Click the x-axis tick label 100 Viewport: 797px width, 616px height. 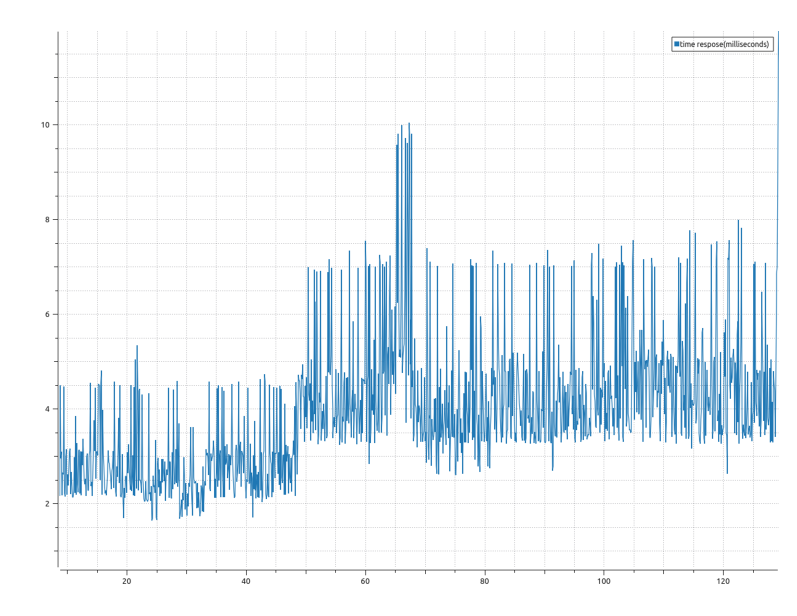[603, 581]
